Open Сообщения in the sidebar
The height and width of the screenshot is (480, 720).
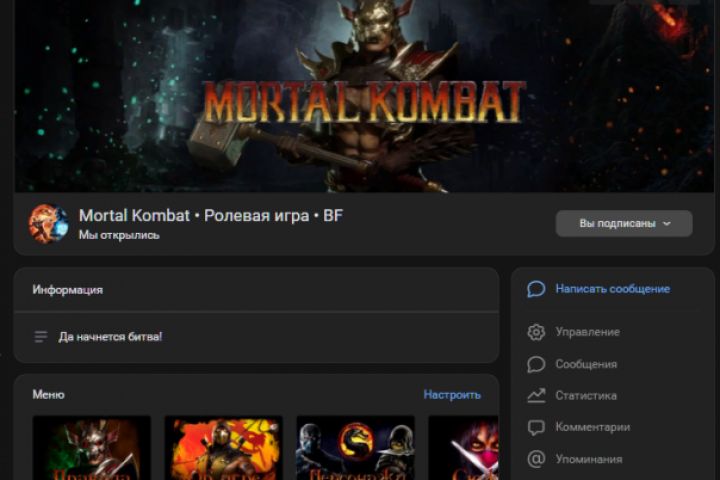586,364
